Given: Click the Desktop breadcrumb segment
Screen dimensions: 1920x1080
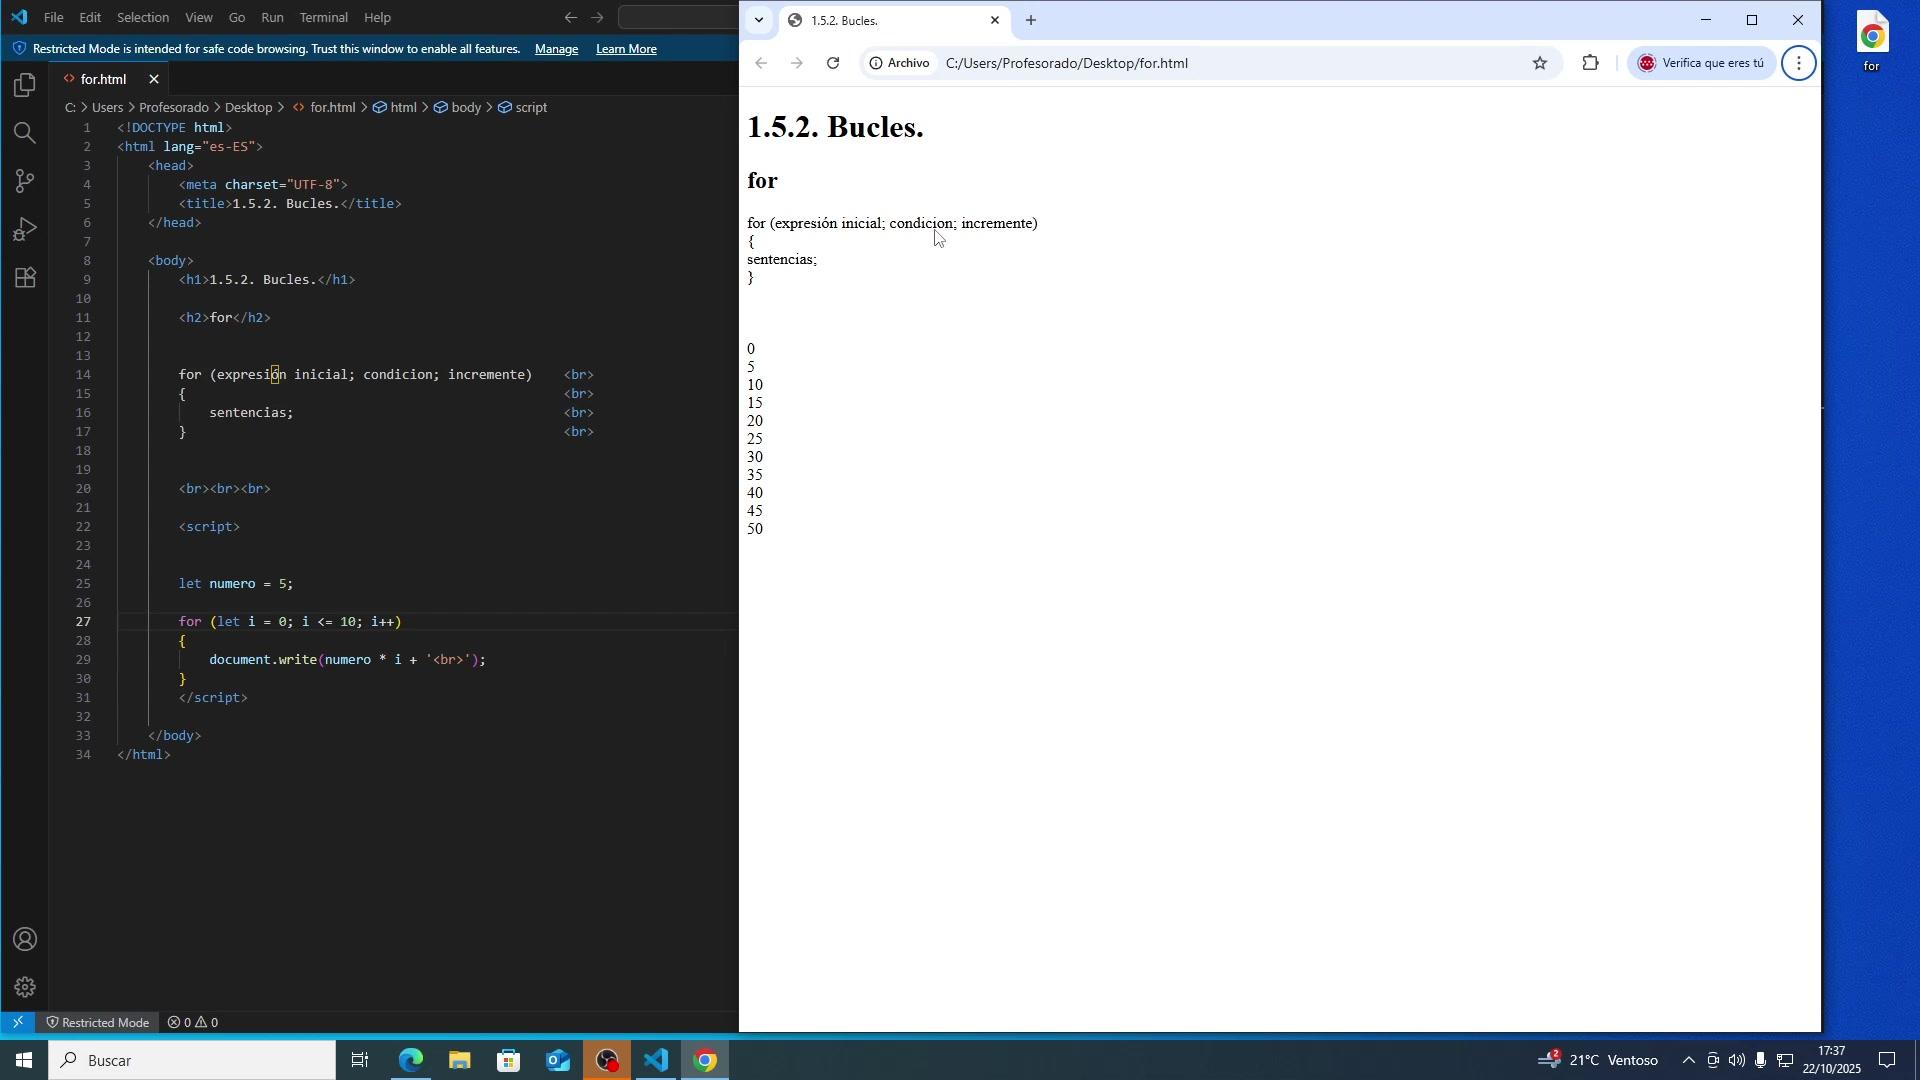Looking at the screenshot, I should point(248,107).
